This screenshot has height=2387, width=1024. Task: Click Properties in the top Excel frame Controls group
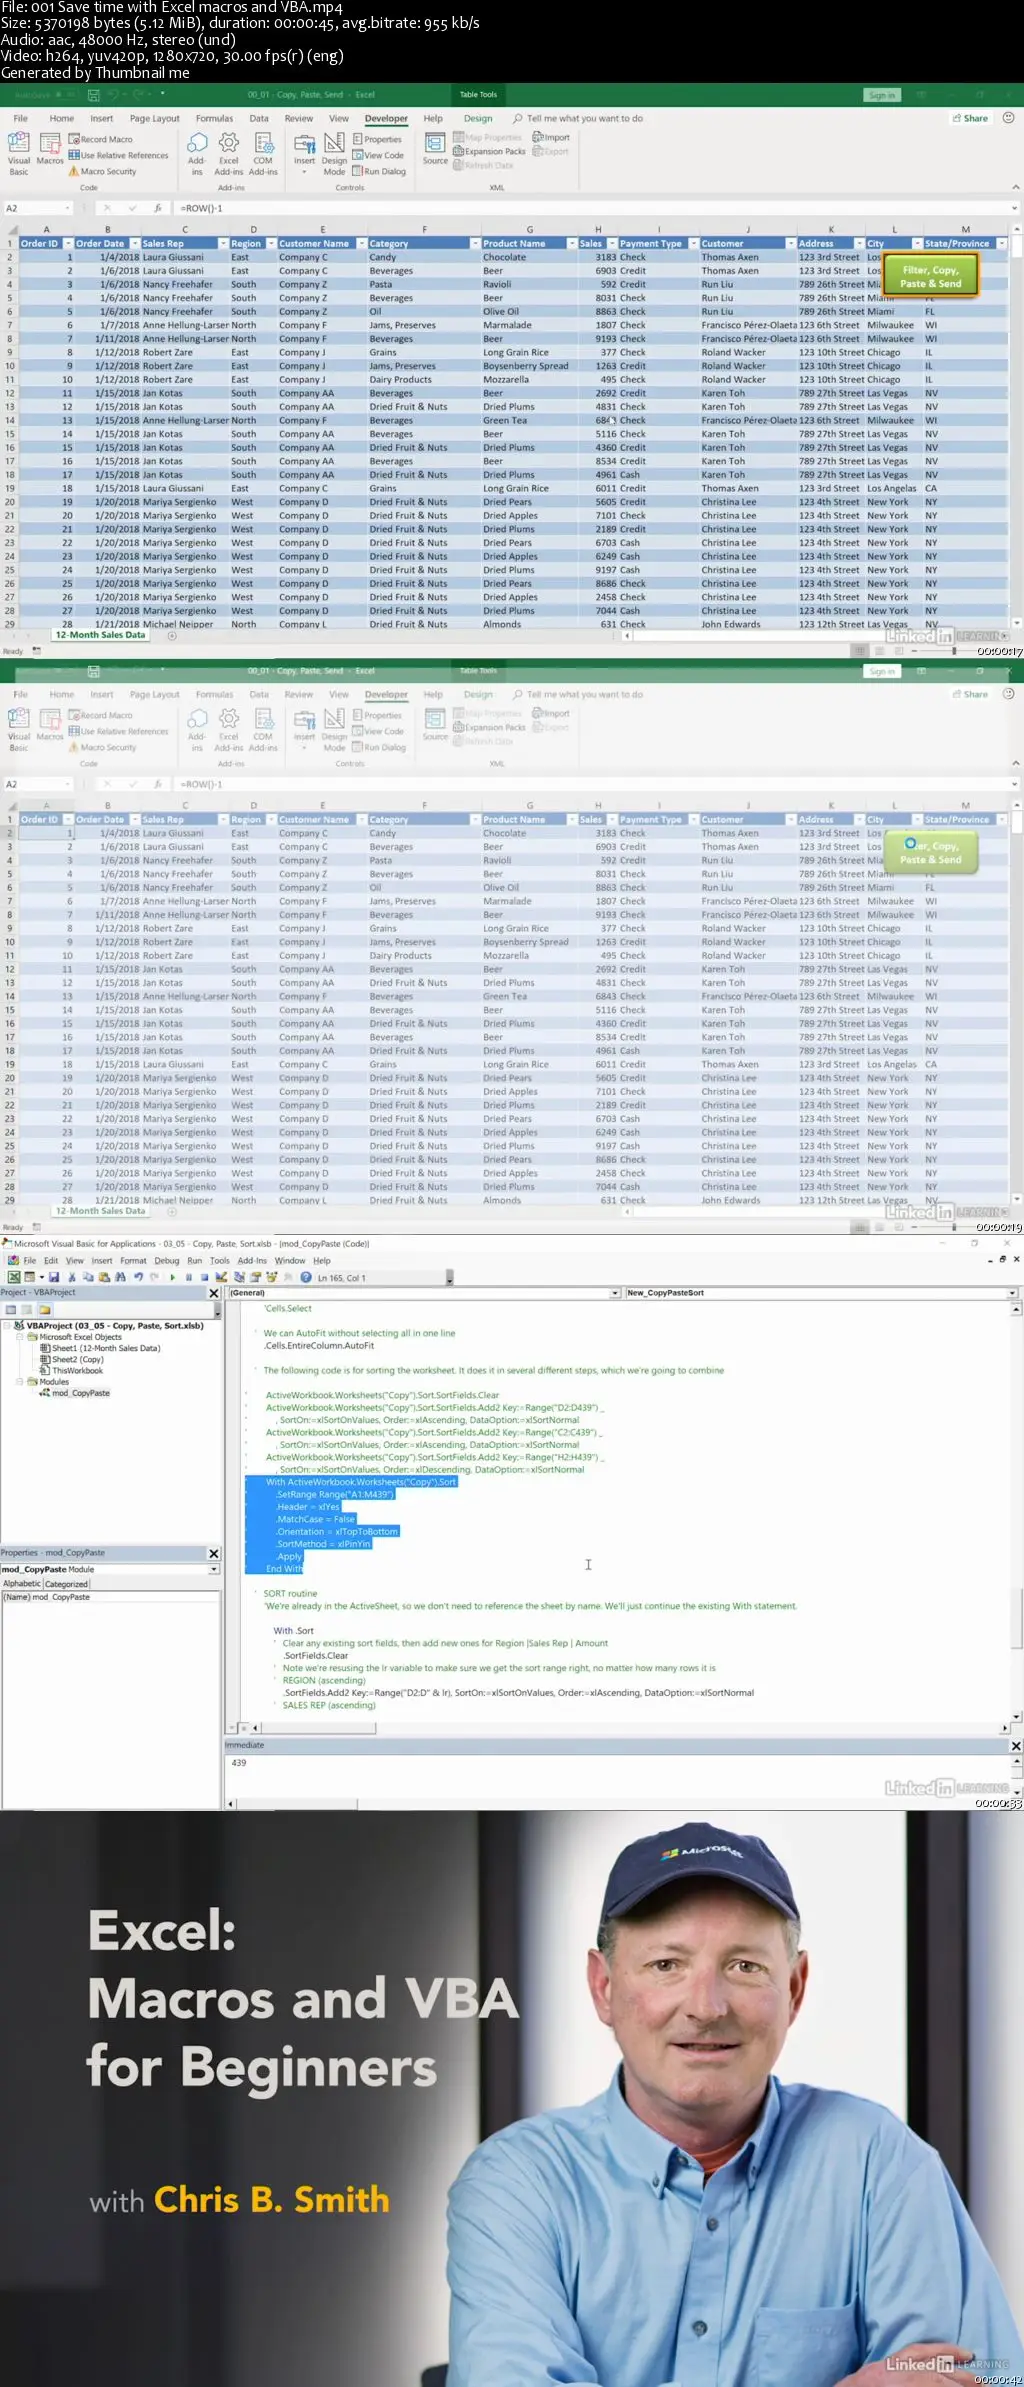pyautogui.click(x=377, y=139)
